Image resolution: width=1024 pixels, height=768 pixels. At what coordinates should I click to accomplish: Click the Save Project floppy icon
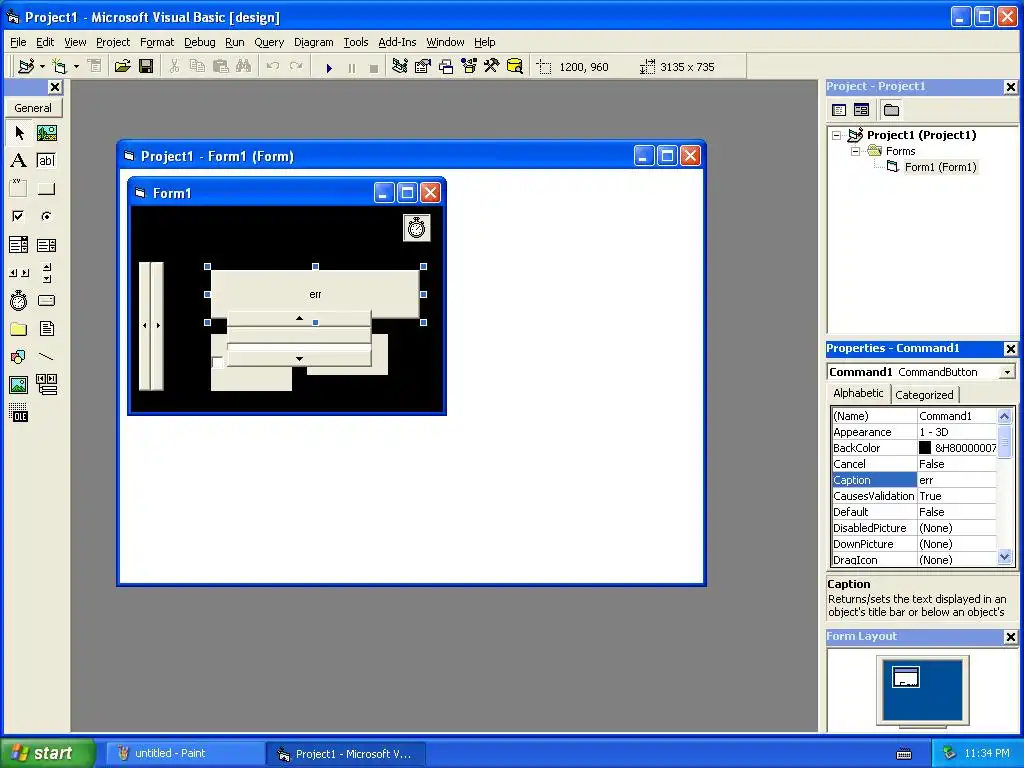(146, 67)
